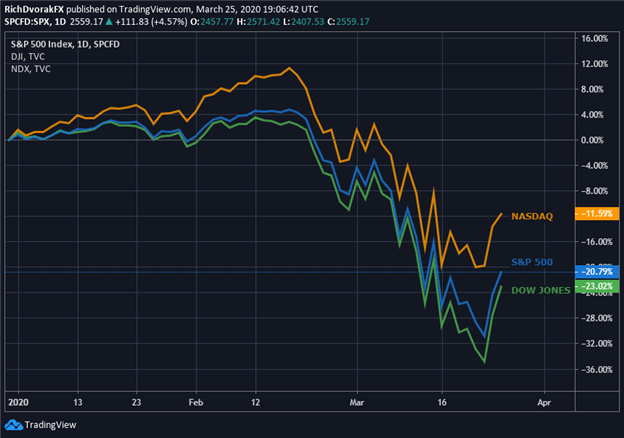This screenshot has height=438, width=624.
Task: Click the Apr time axis label
Action: click(544, 403)
